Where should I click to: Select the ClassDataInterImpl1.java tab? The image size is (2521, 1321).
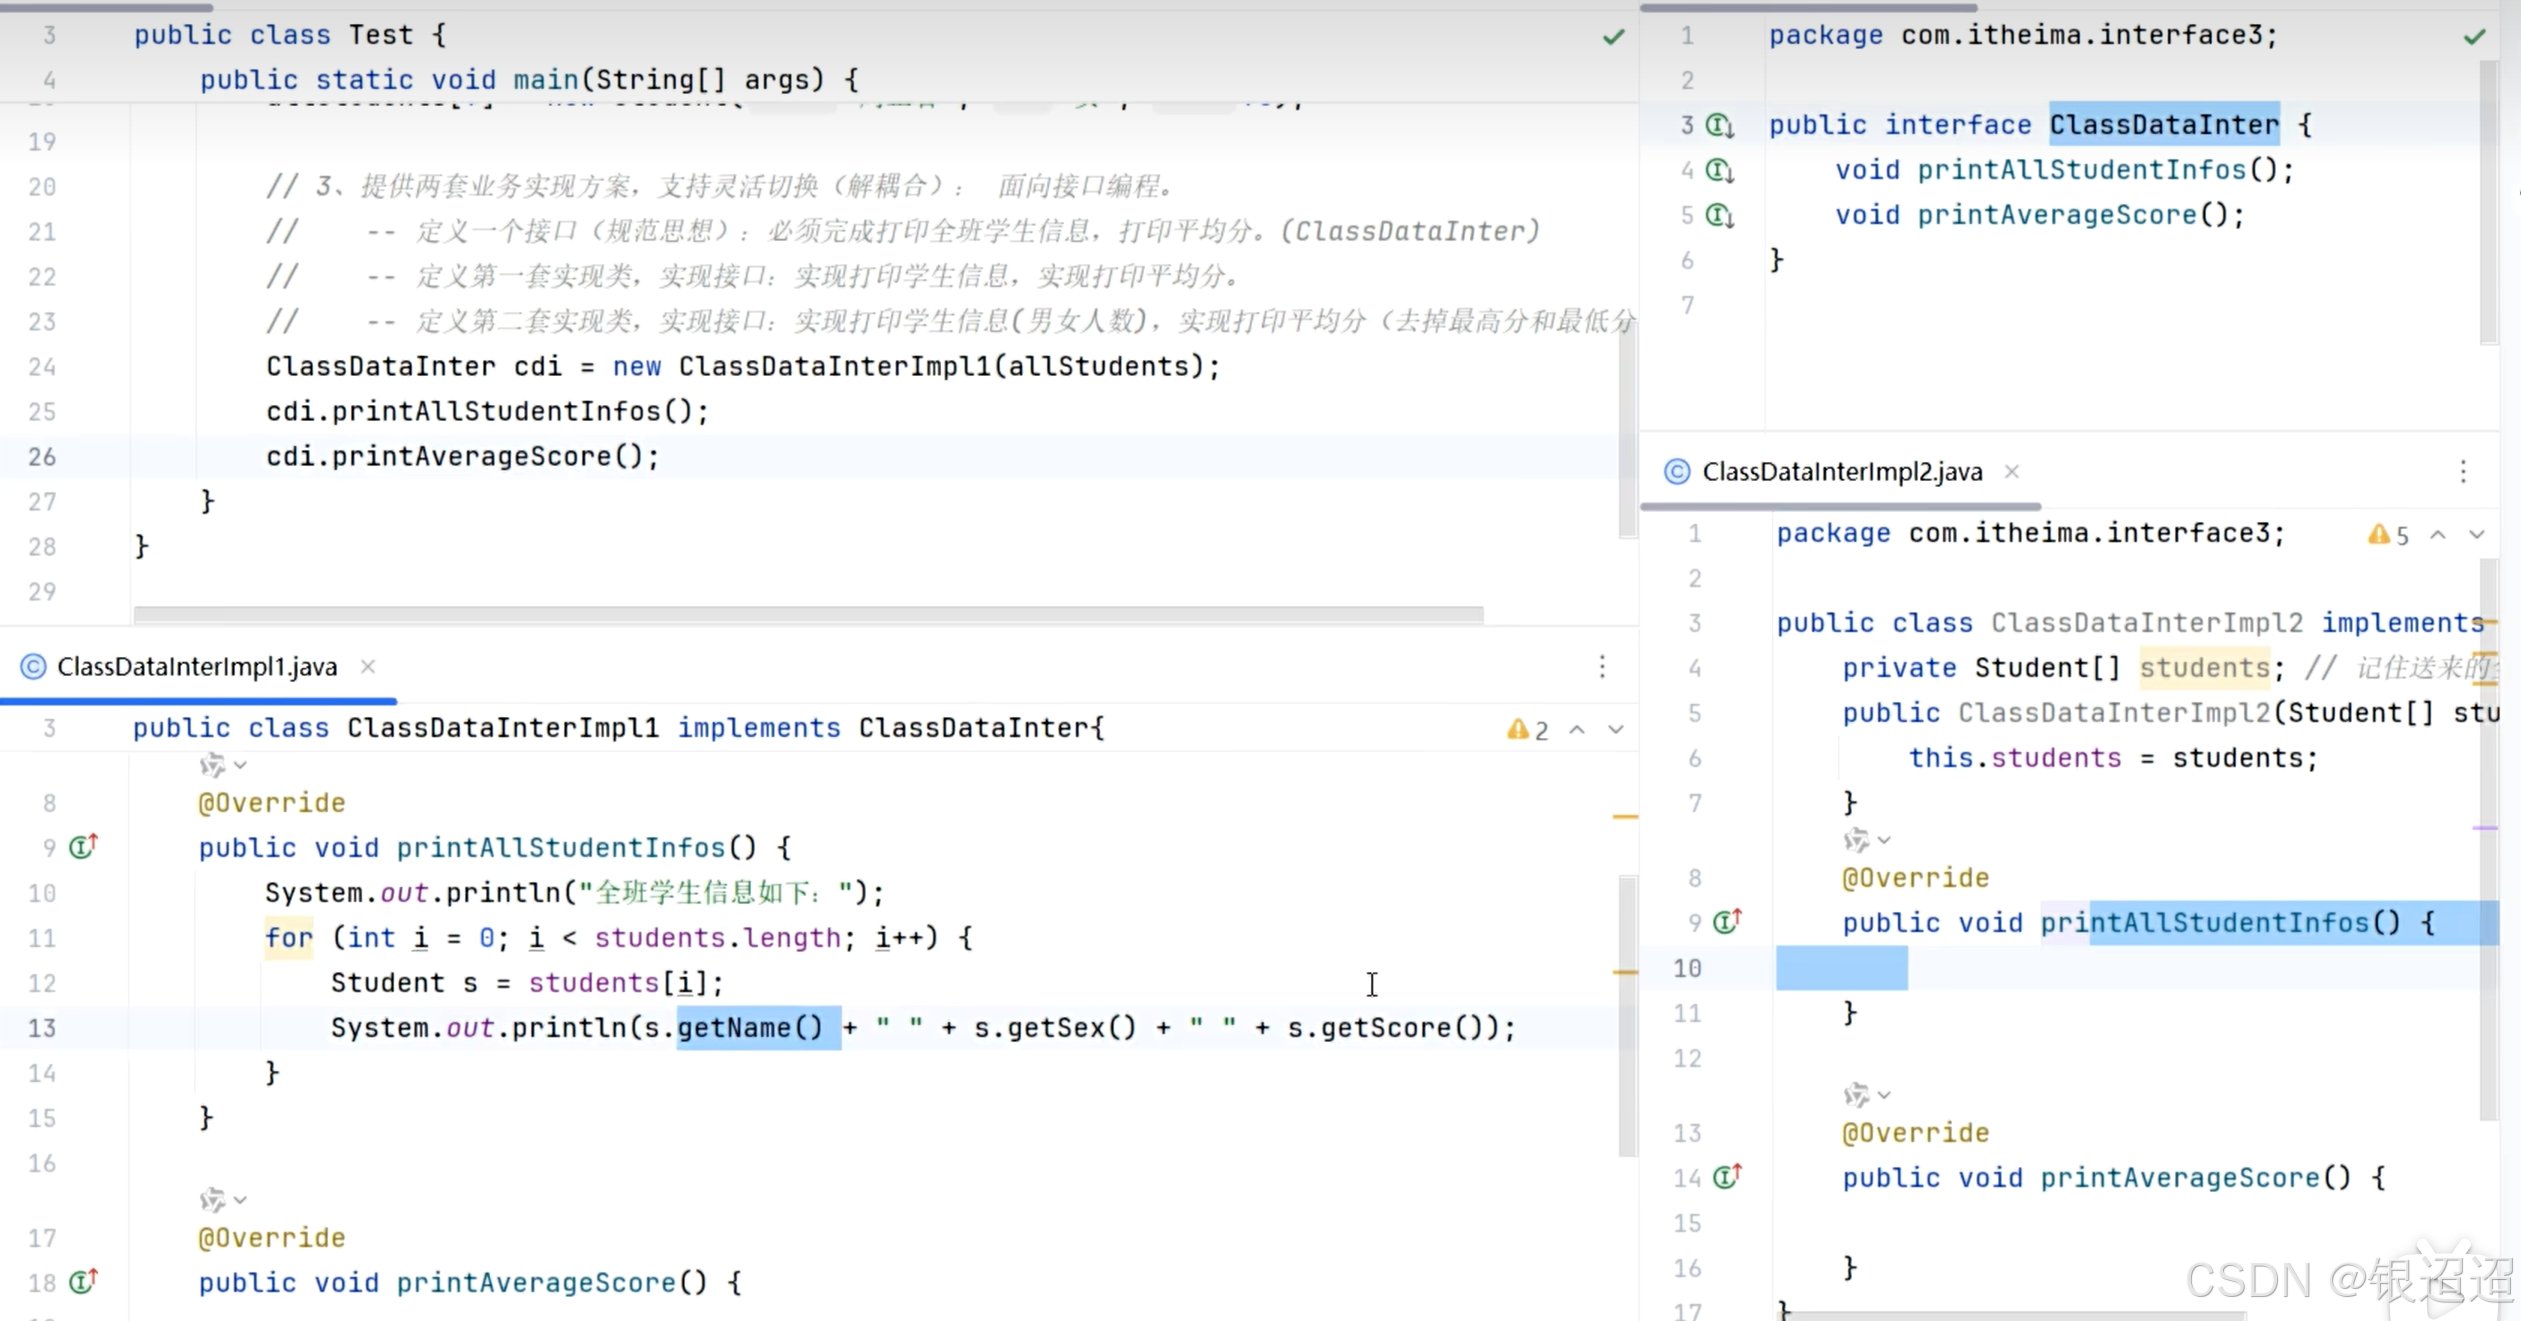click(x=196, y=667)
